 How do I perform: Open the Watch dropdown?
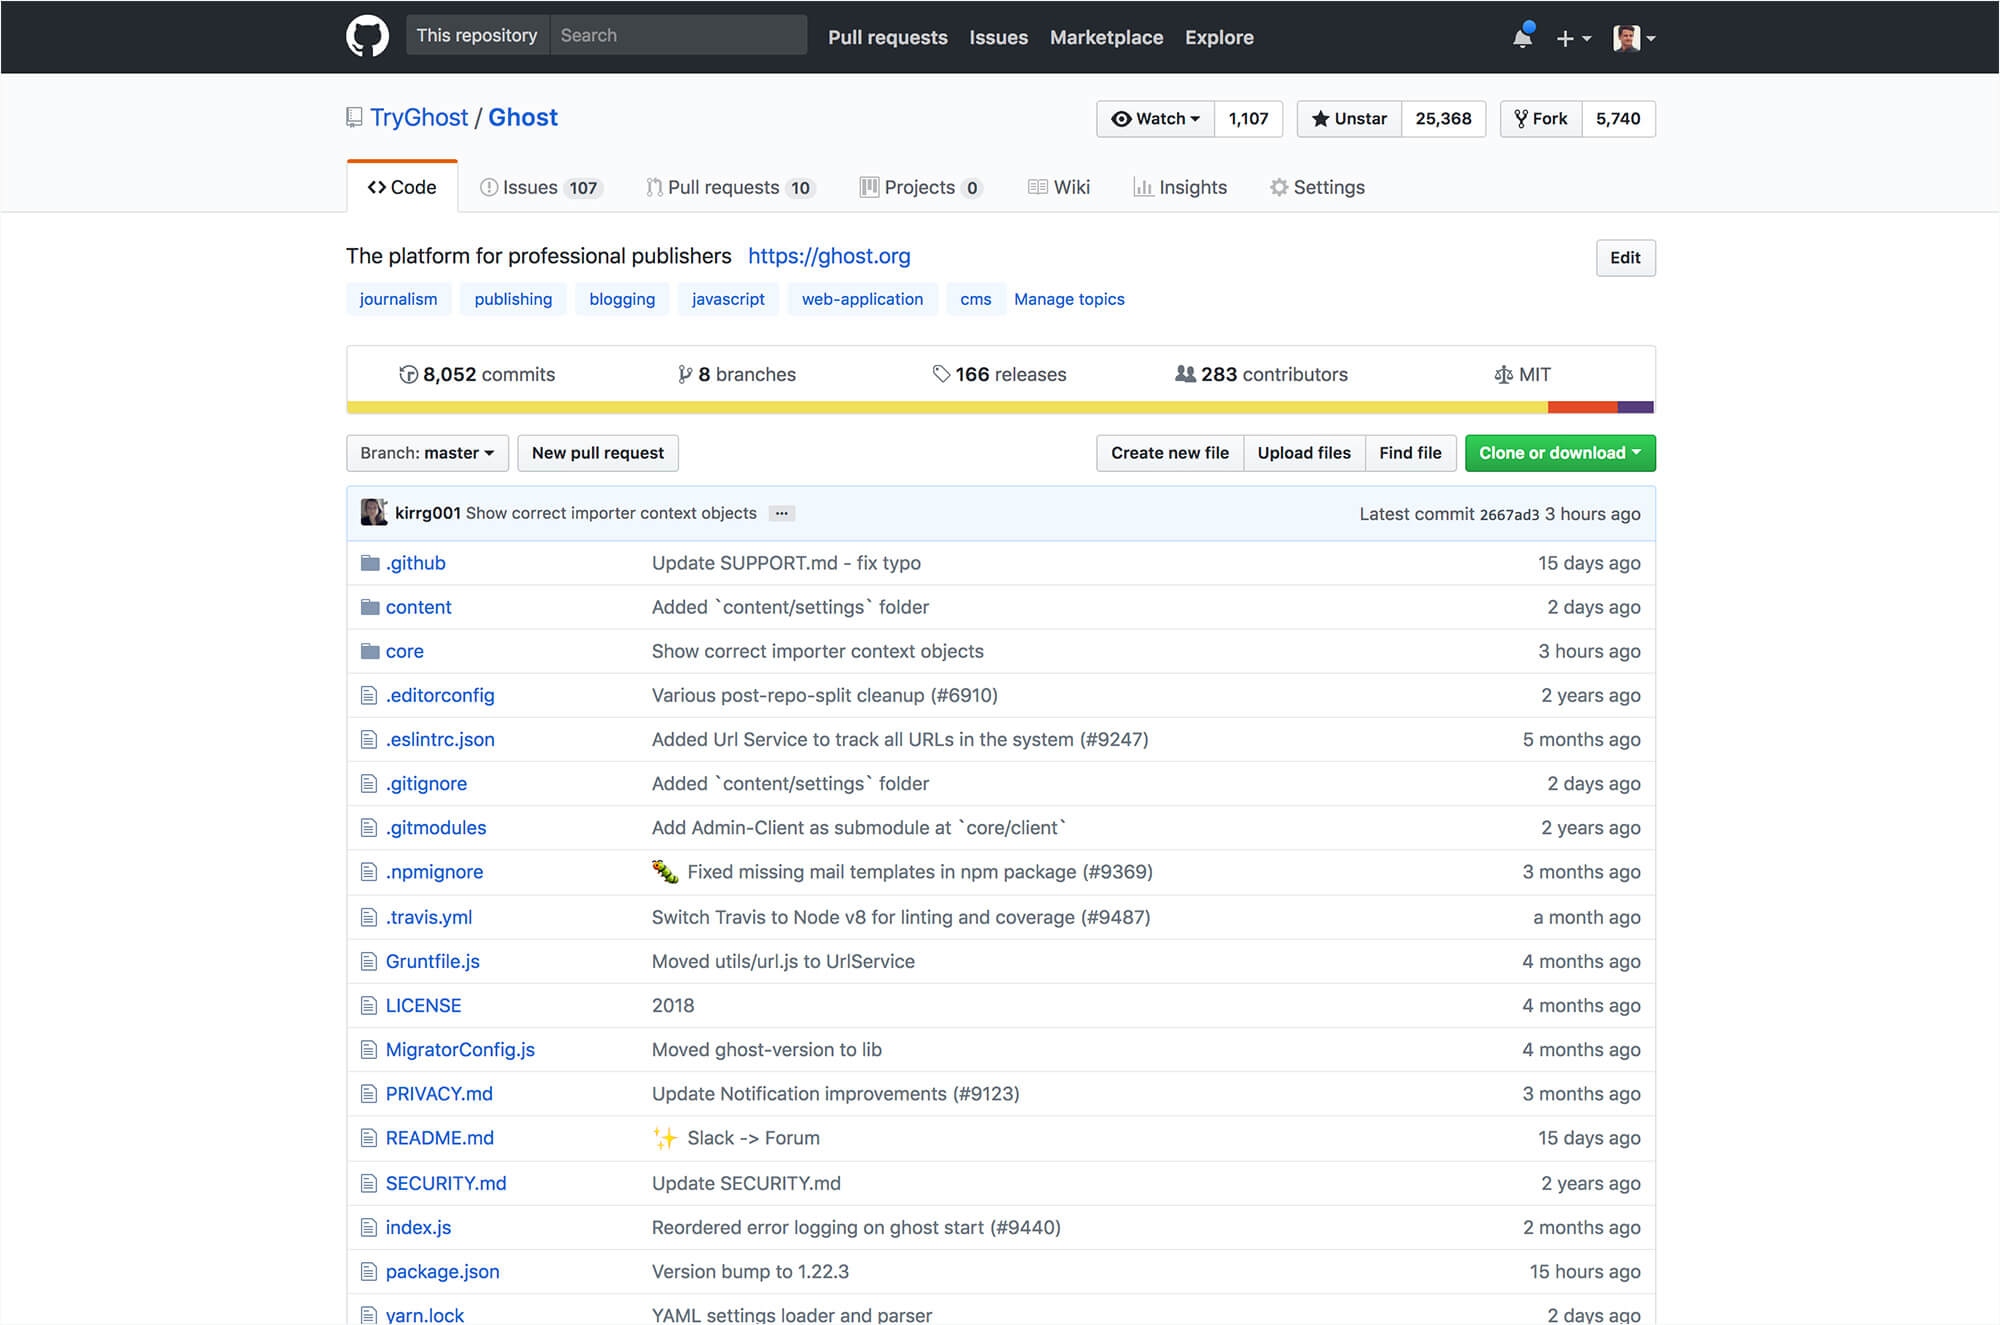coord(1155,118)
